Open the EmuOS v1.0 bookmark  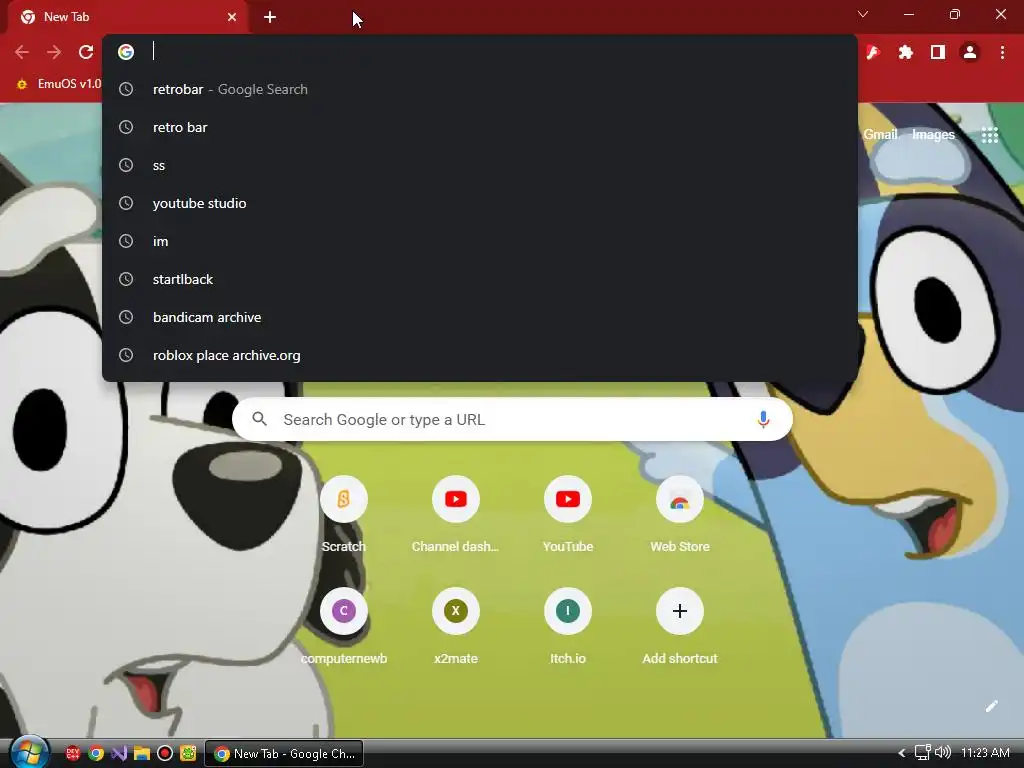pyautogui.click(x=59, y=84)
